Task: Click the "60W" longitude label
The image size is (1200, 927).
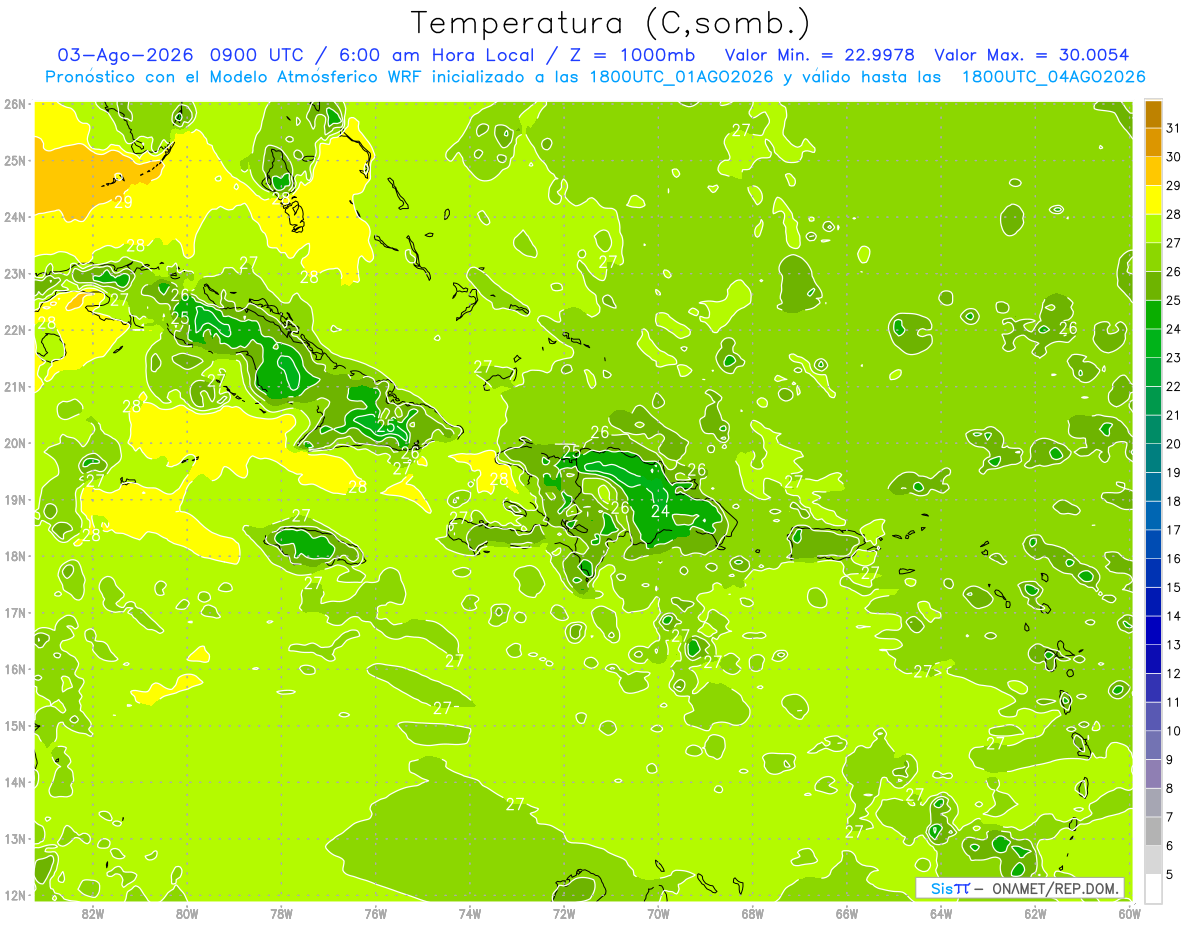Action: tap(1129, 913)
